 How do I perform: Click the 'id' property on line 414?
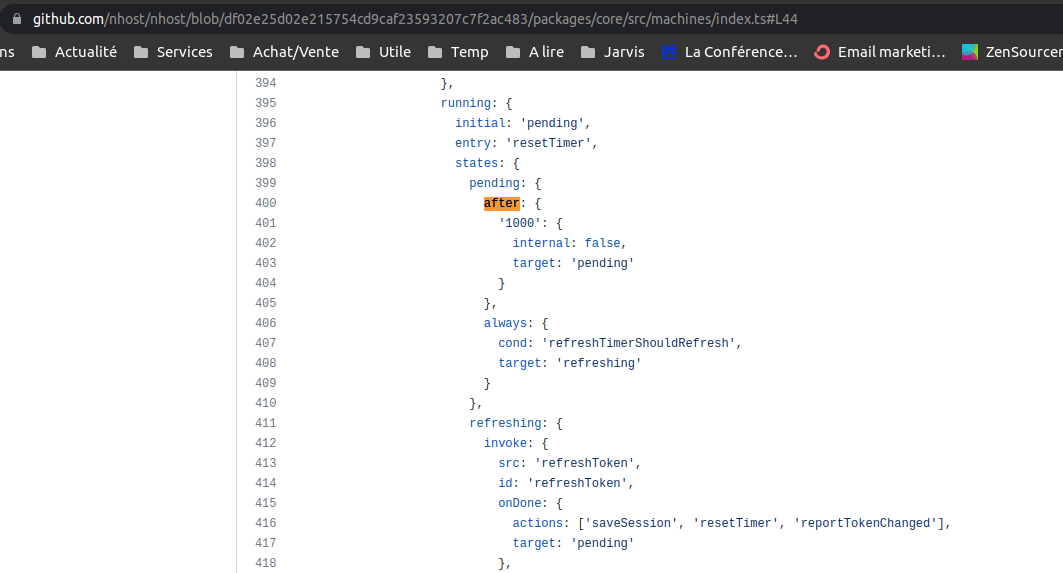(505, 483)
